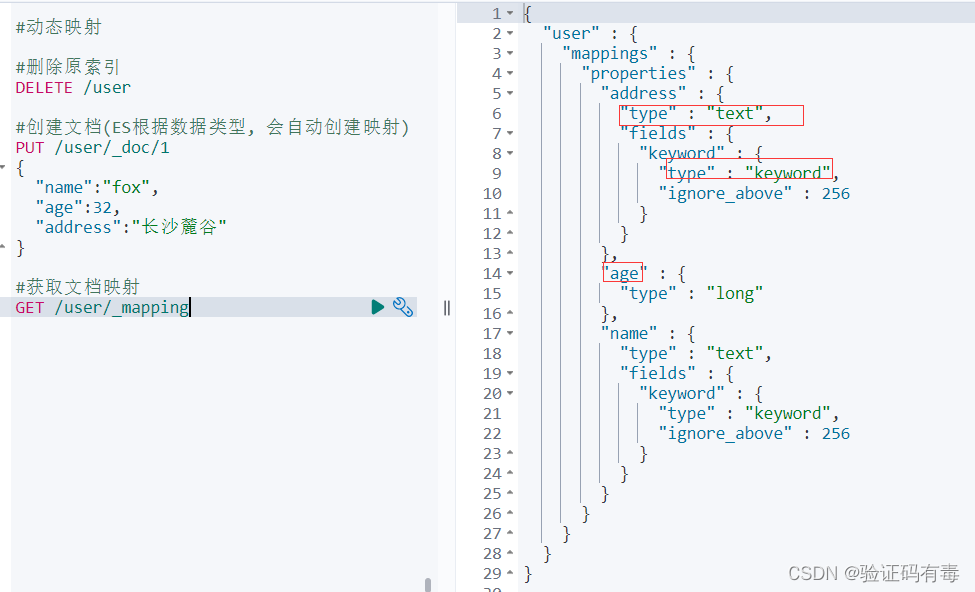Open the wrench options menu
Image resolution: width=975 pixels, height=592 pixels.
(x=403, y=307)
